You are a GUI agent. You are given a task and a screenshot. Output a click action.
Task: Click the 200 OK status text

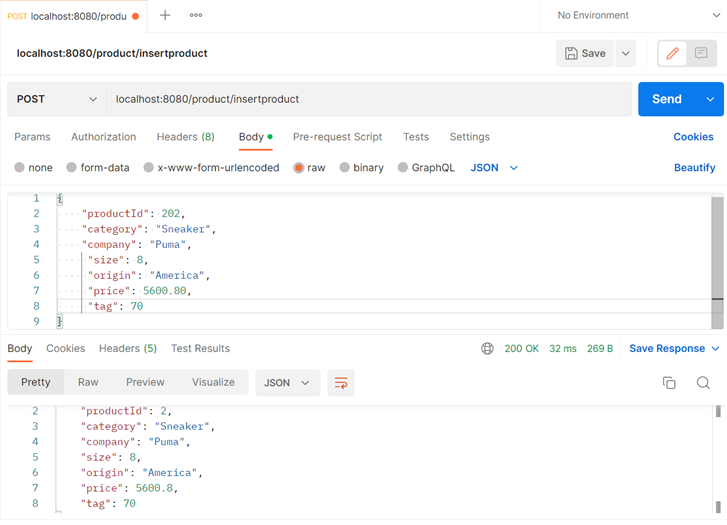coord(522,348)
